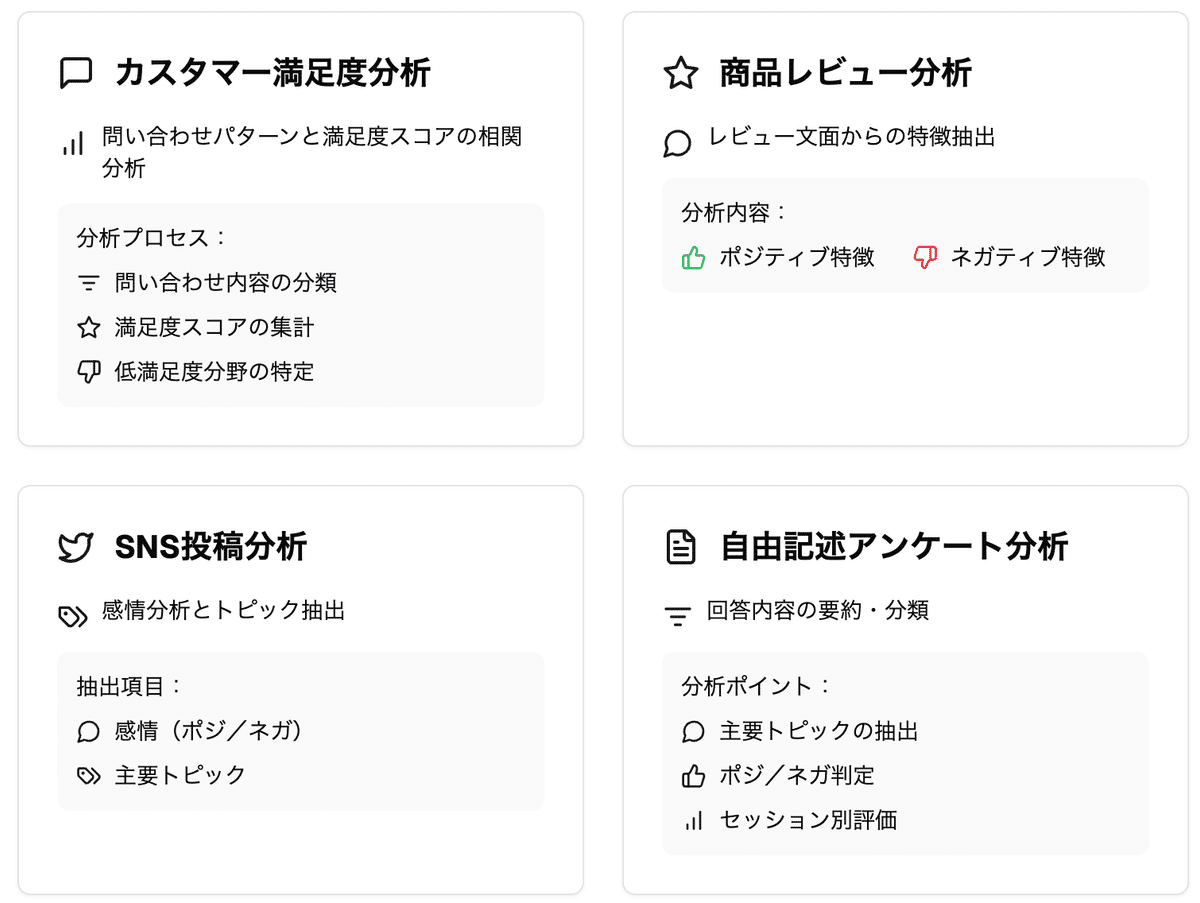Click the star icon beside 商品レビュー分析

coord(680,73)
